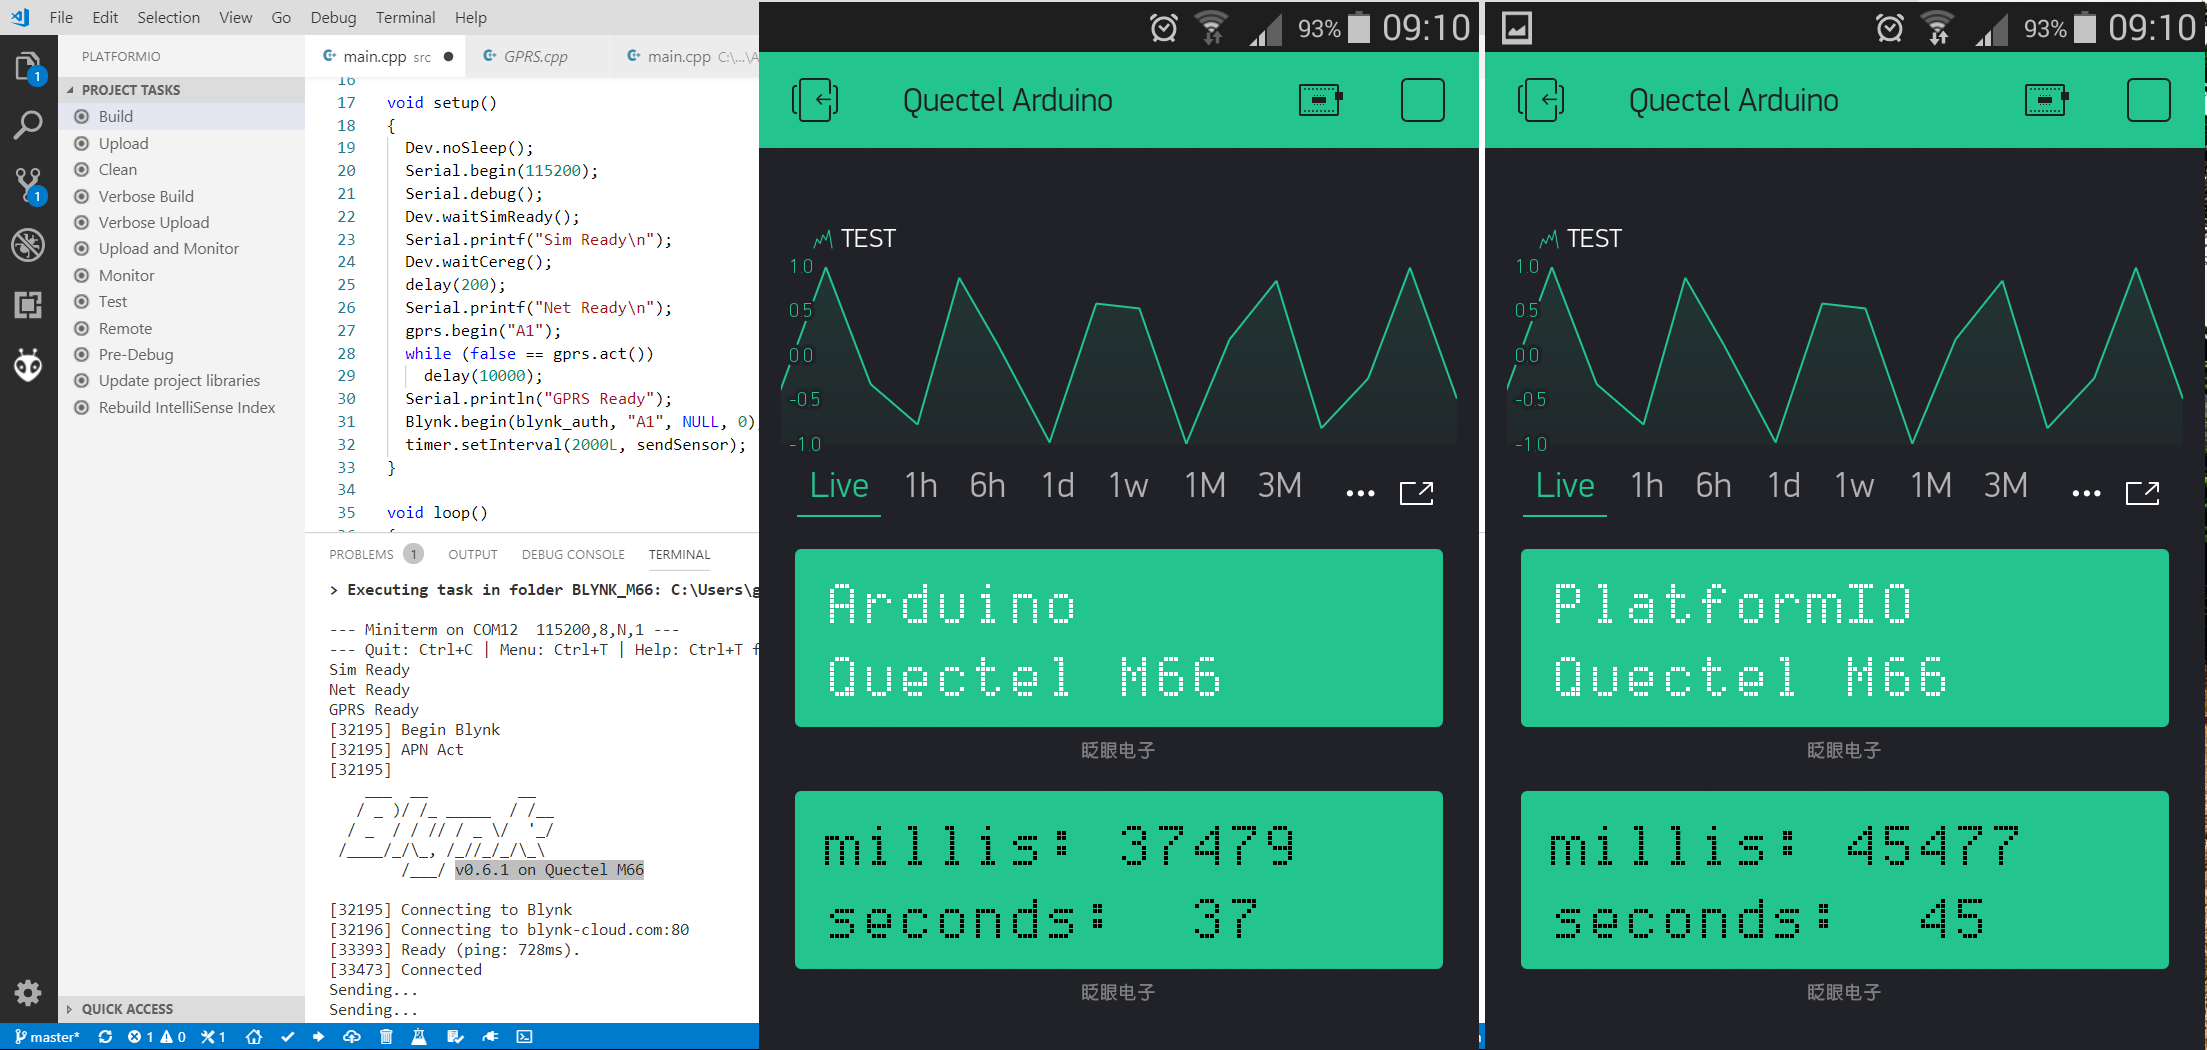Select 3M range in left Blynk chart
Screen dimensions: 2207x1050
pyautogui.click(x=1280, y=486)
